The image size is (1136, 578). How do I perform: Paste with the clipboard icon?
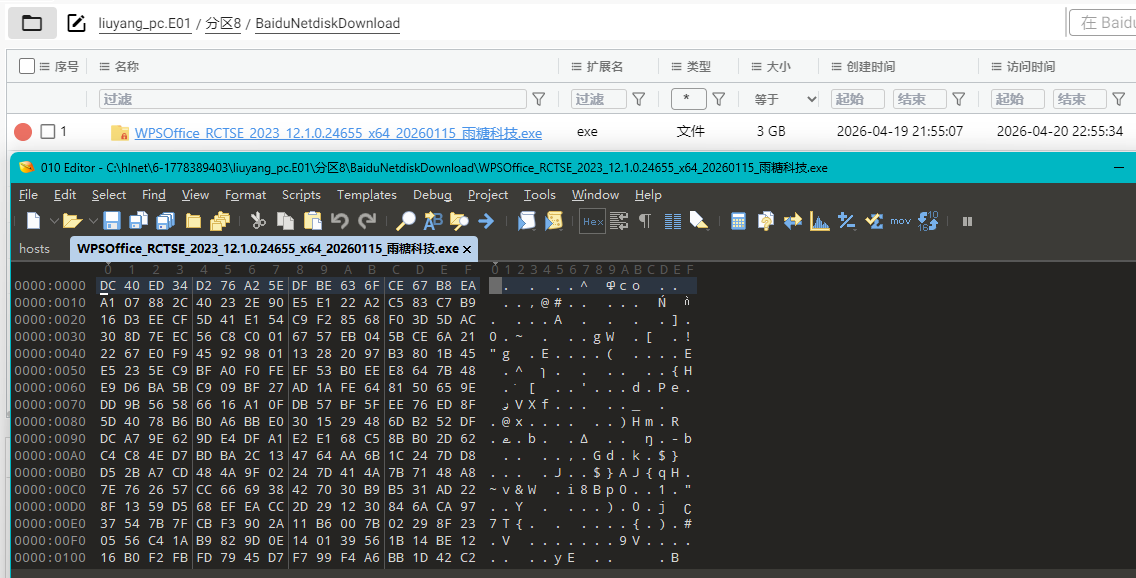pyautogui.click(x=312, y=221)
